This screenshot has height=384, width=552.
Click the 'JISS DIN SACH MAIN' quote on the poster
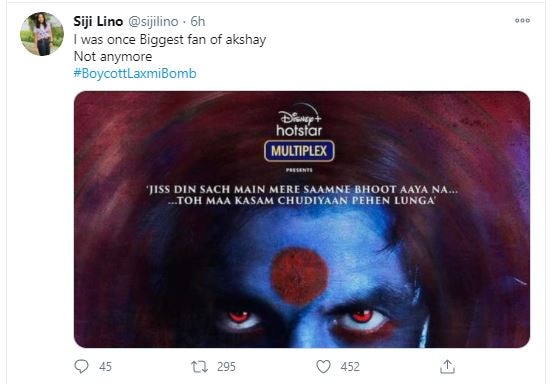(302, 195)
